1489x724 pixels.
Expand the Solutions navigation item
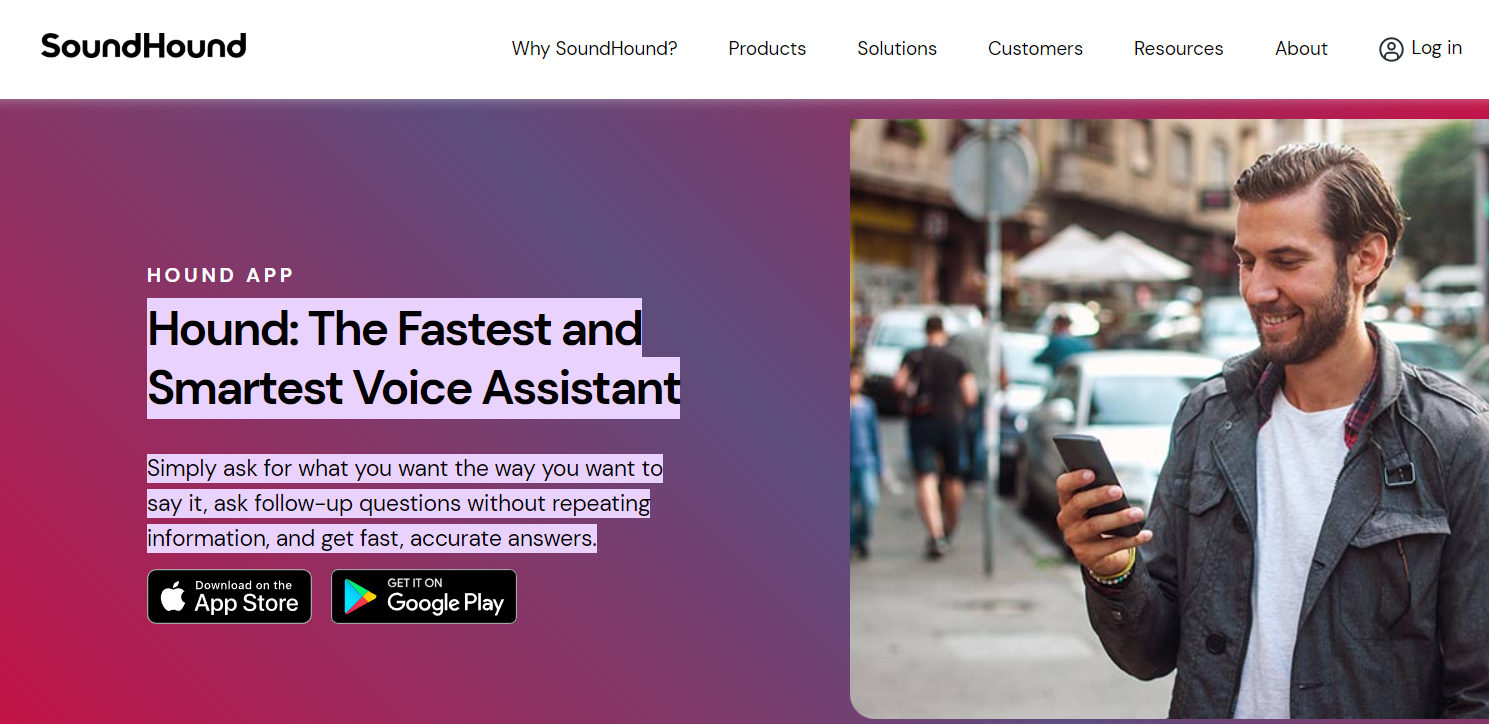click(897, 48)
